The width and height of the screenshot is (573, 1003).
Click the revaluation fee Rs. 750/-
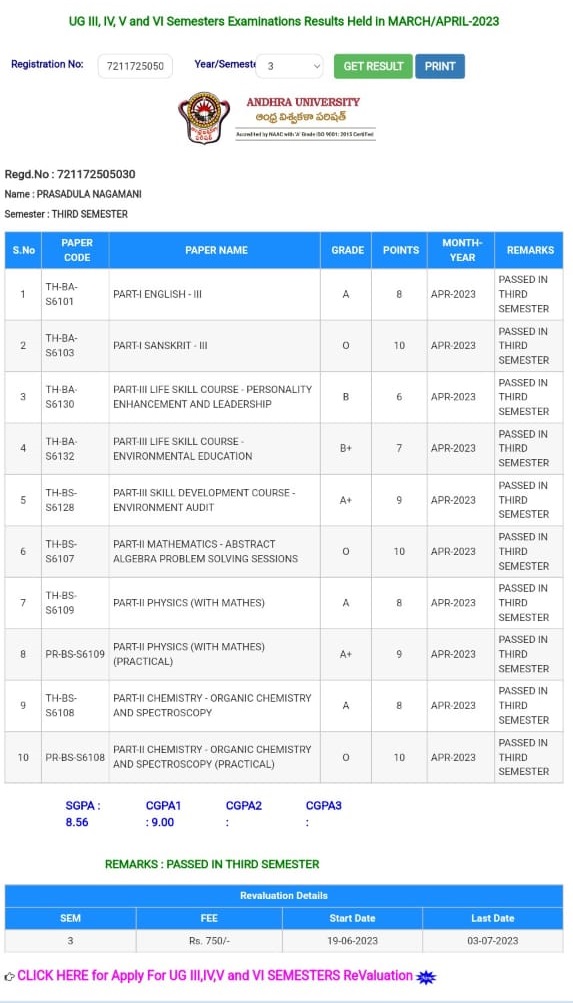[x=209, y=941]
